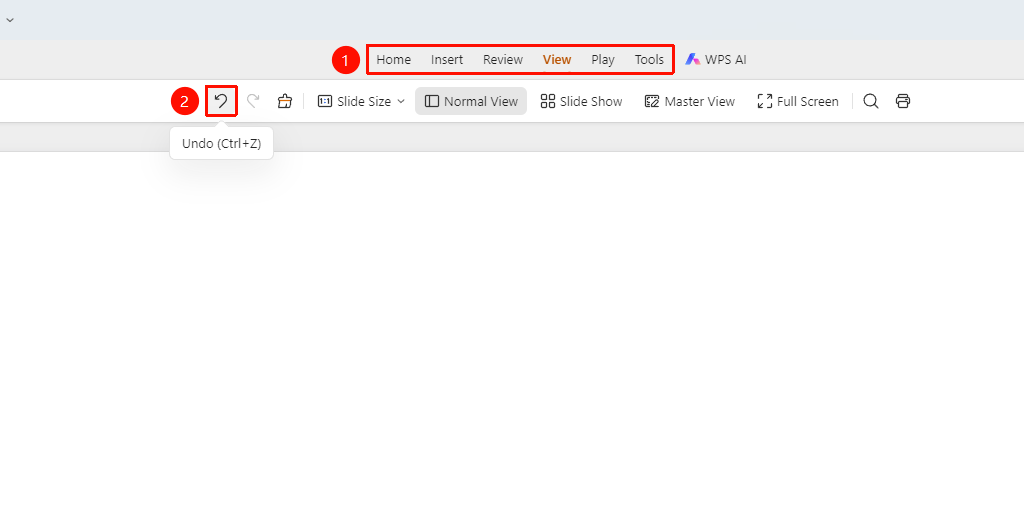Viewport: 1024px width, 508px height.
Task: Start the Slide Show view
Action: (x=581, y=101)
